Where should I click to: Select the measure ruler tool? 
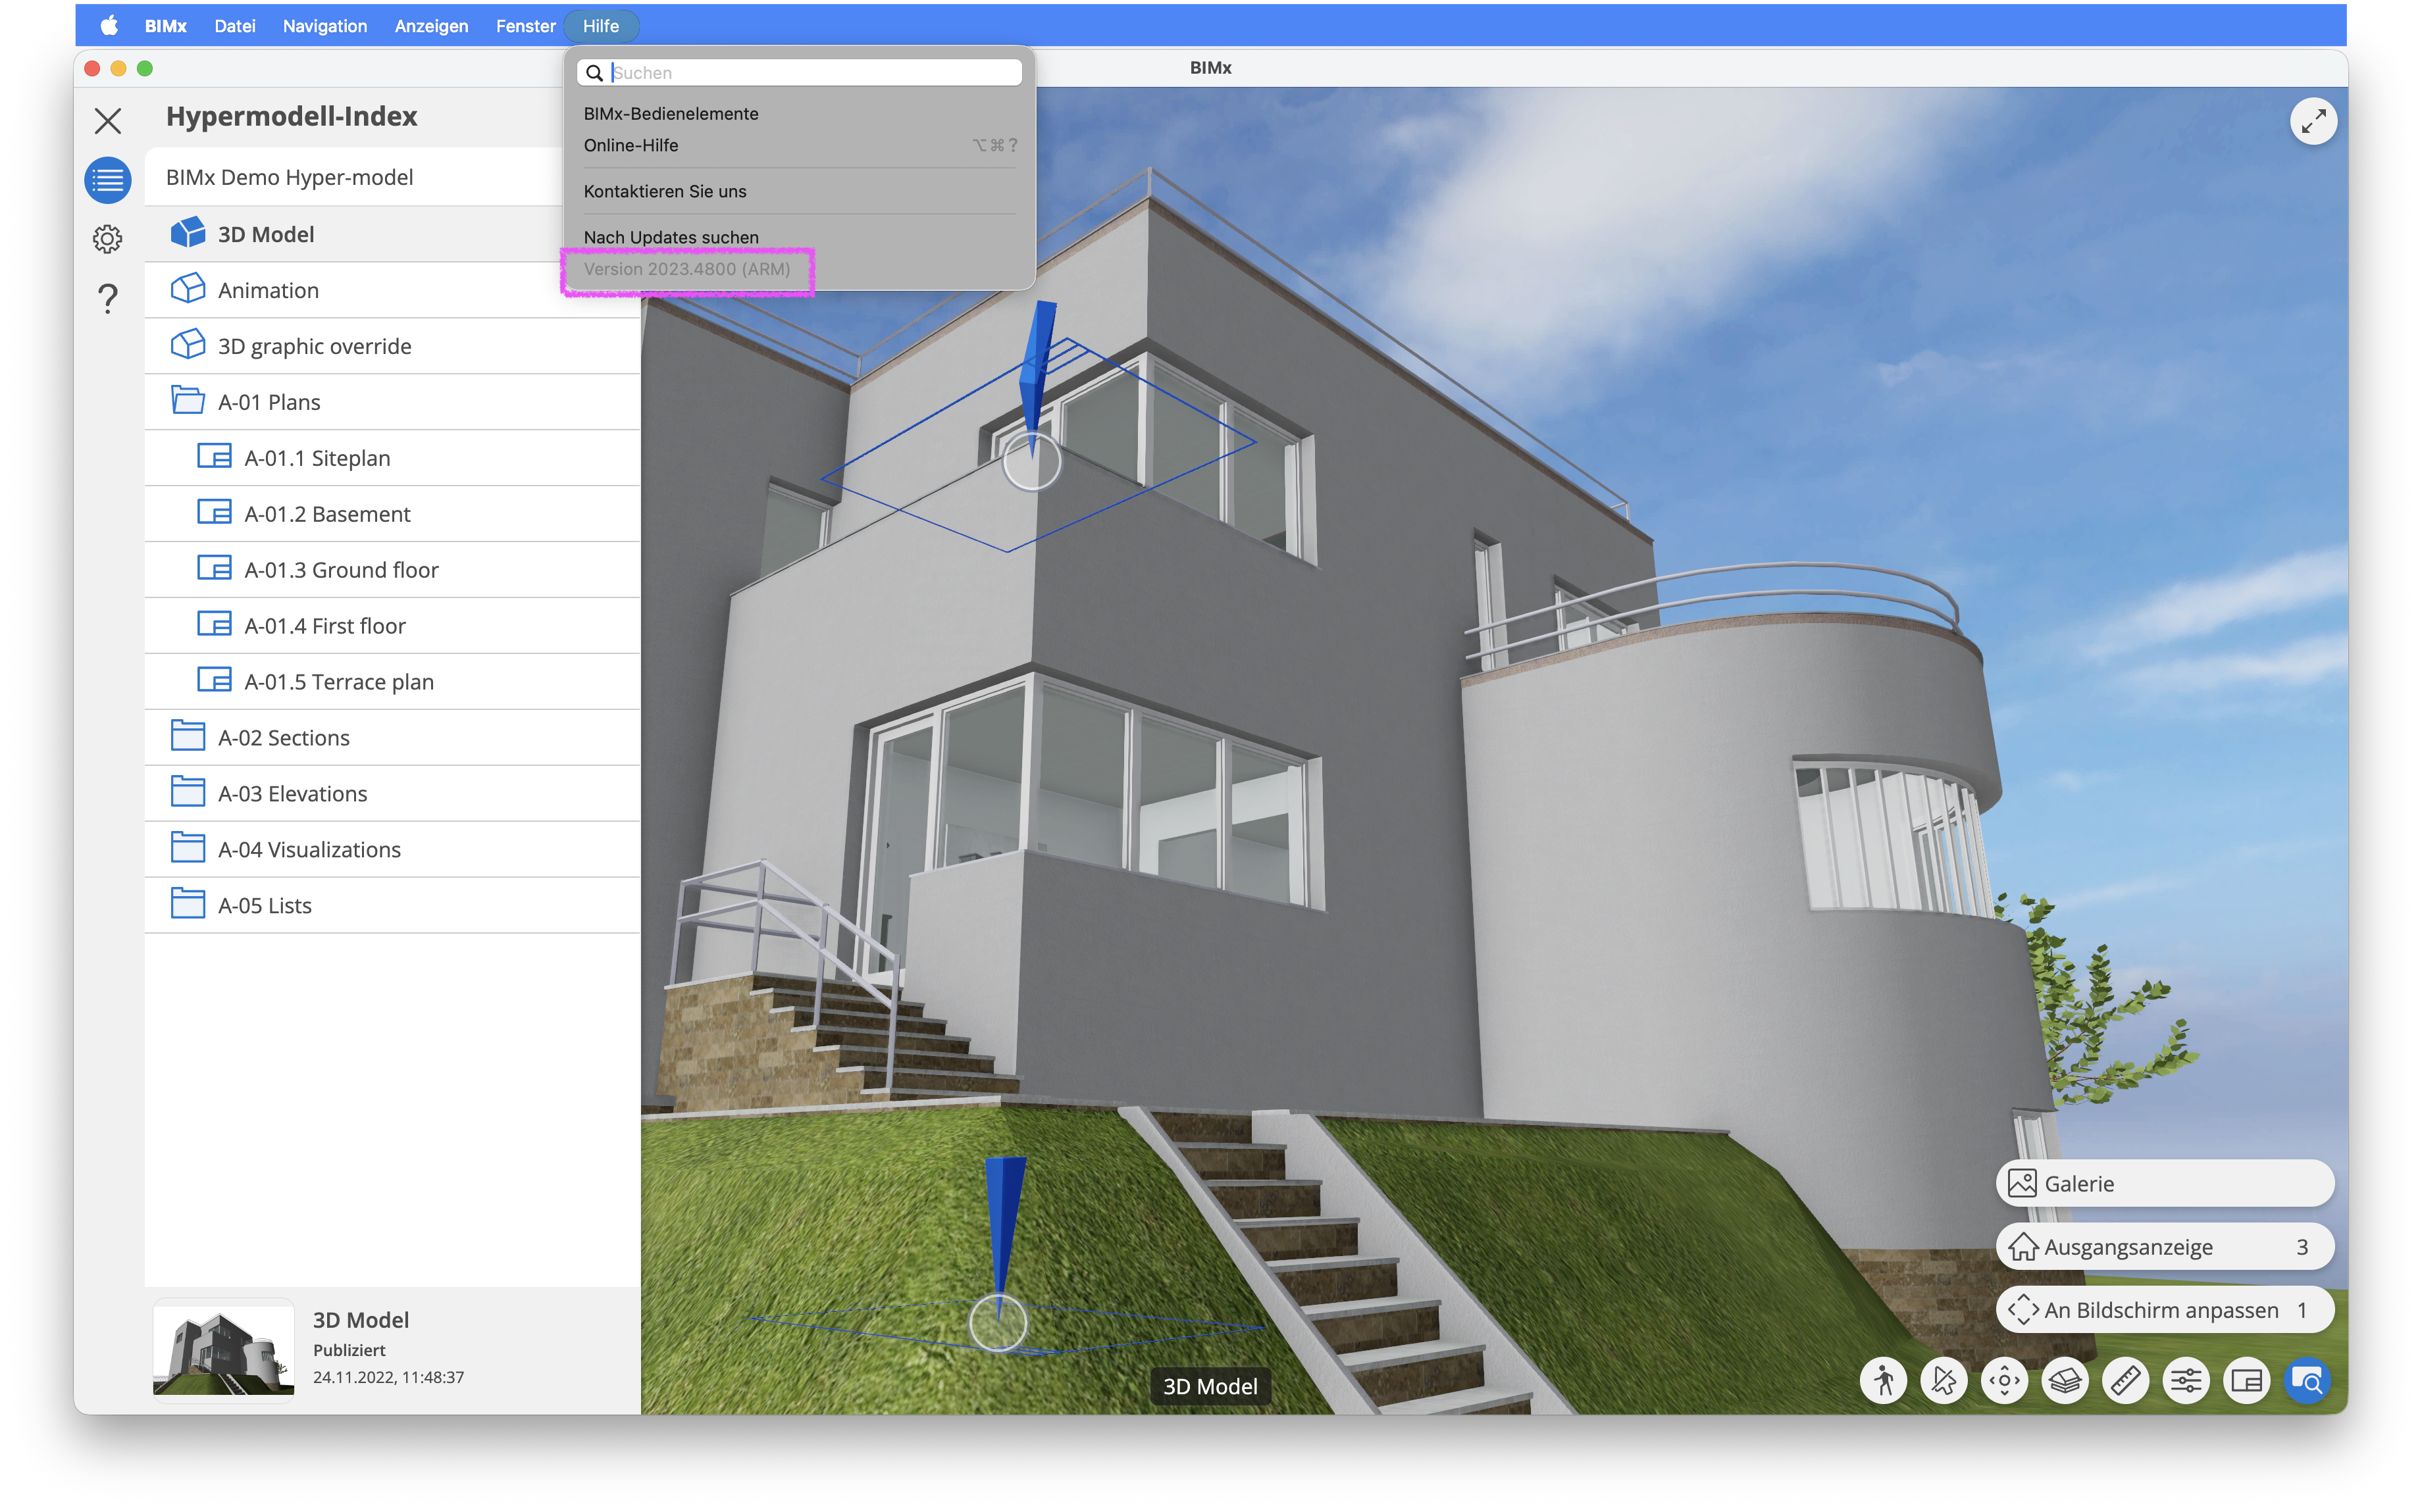tap(2125, 1381)
